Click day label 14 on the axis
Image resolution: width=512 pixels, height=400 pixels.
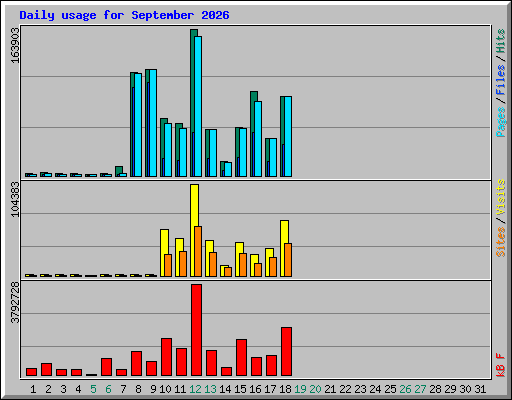(225, 389)
